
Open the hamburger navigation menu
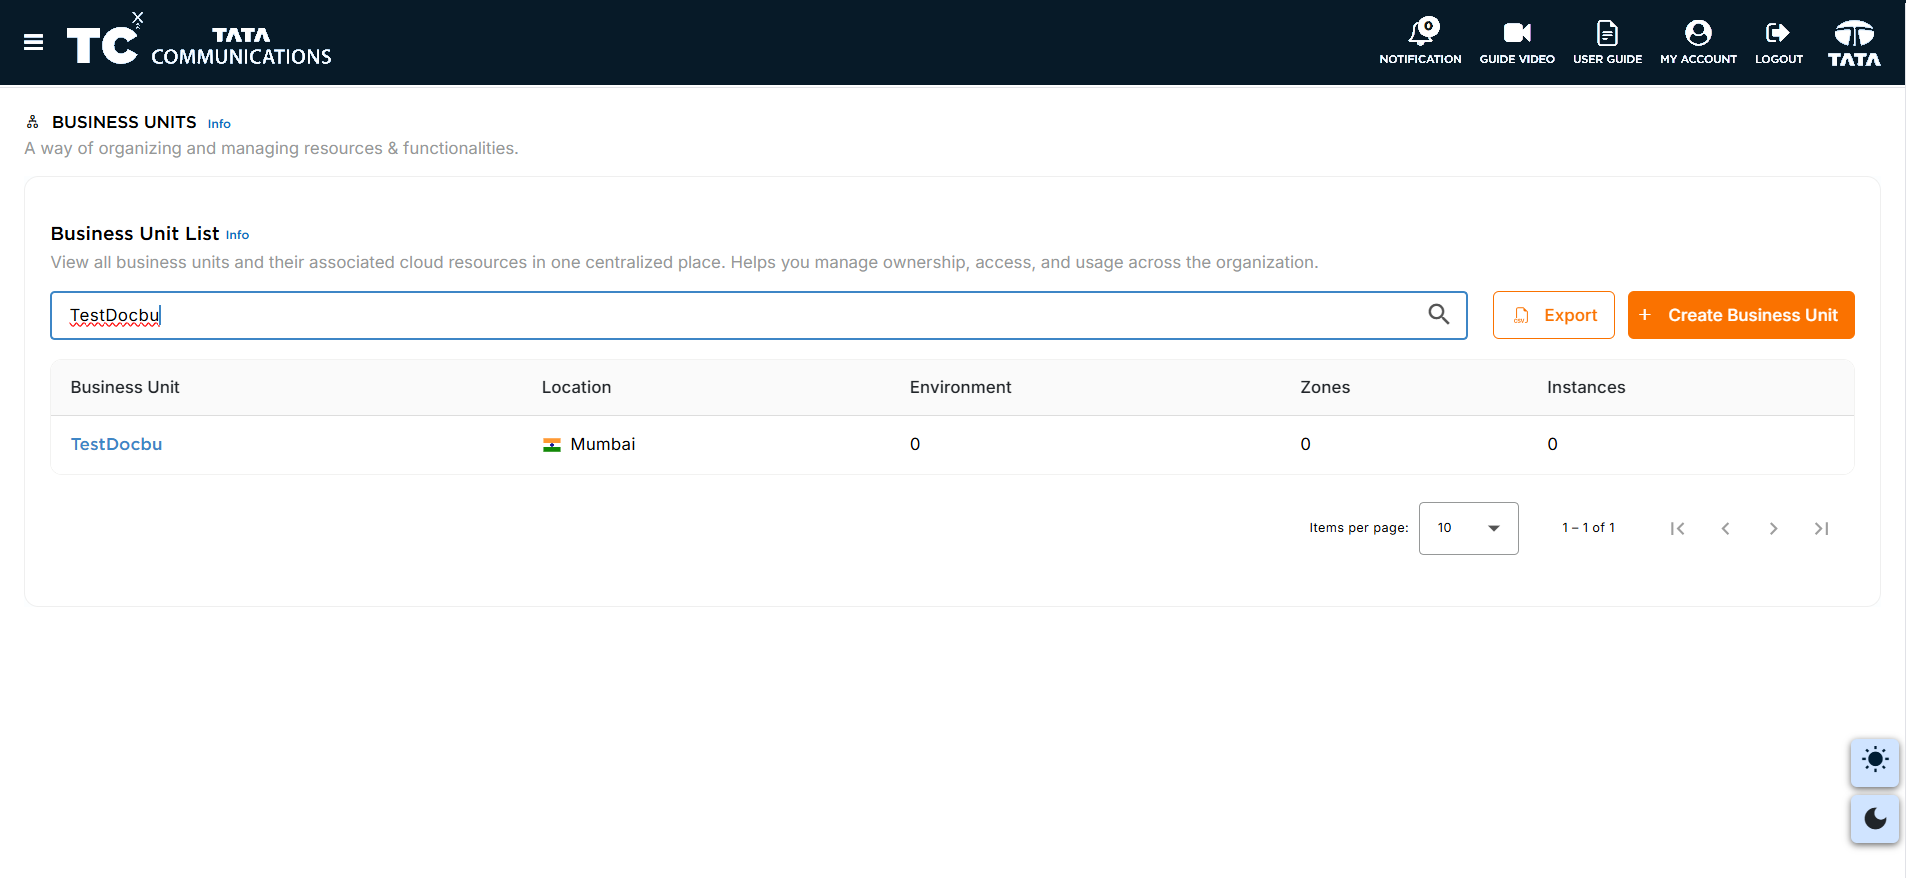click(x=33, y=42)
